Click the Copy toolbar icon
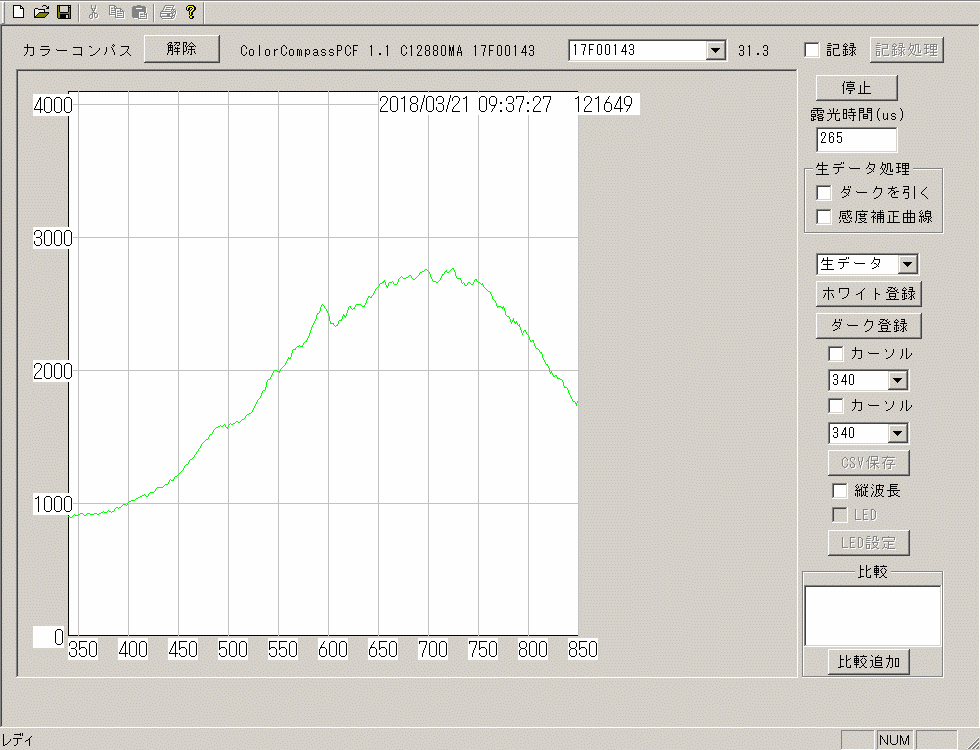Viewport: 980px width, 750px height. [116, 12]
